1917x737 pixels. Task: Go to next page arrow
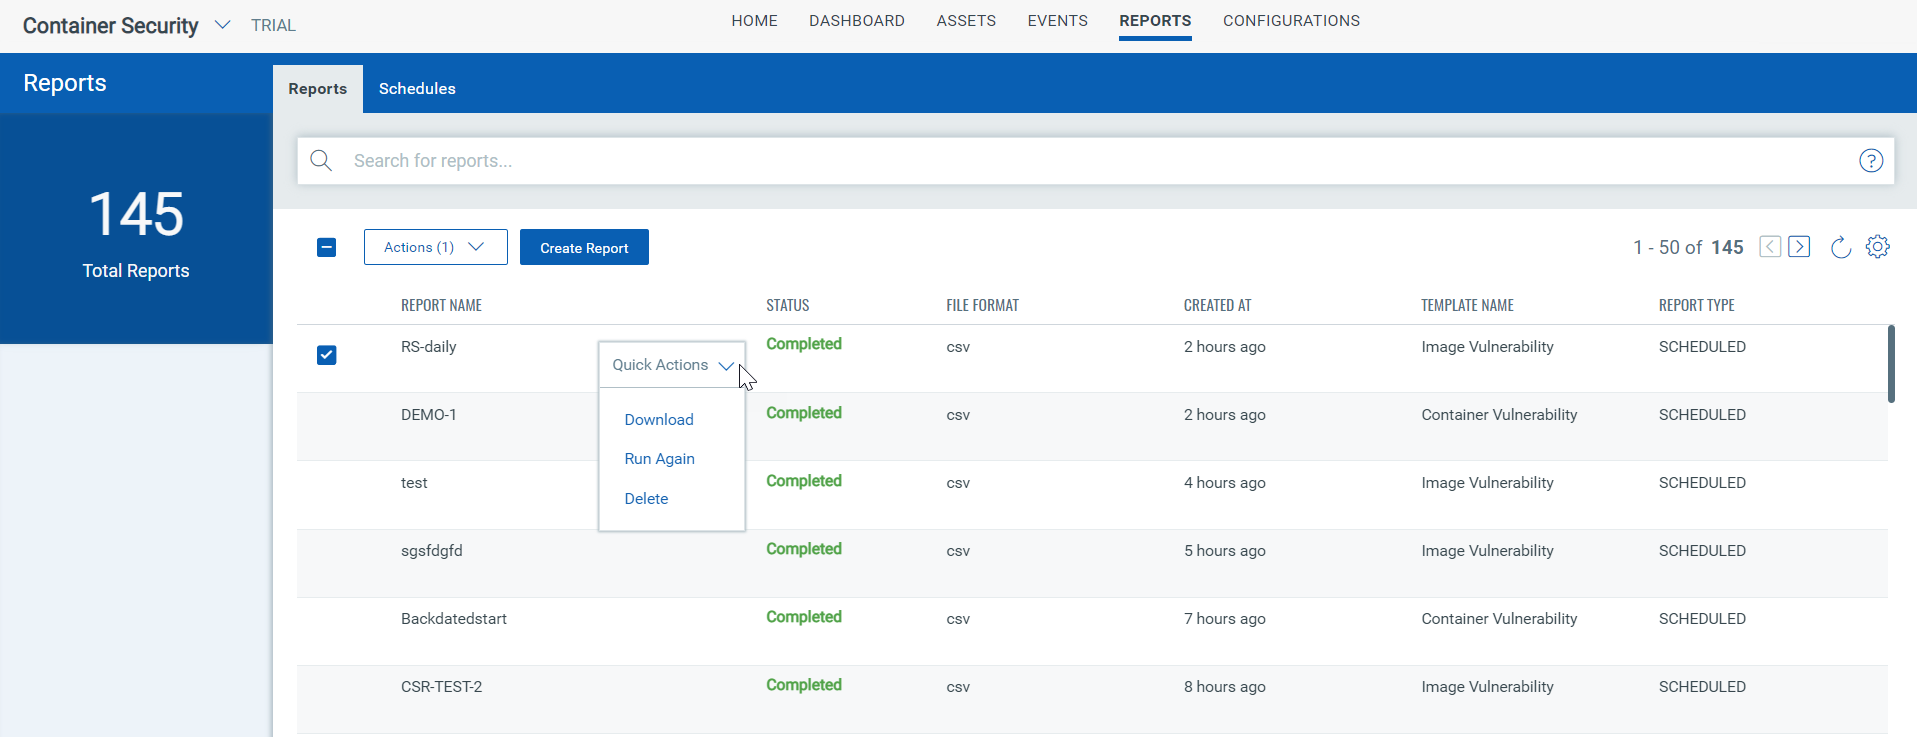pos(1799,247)
